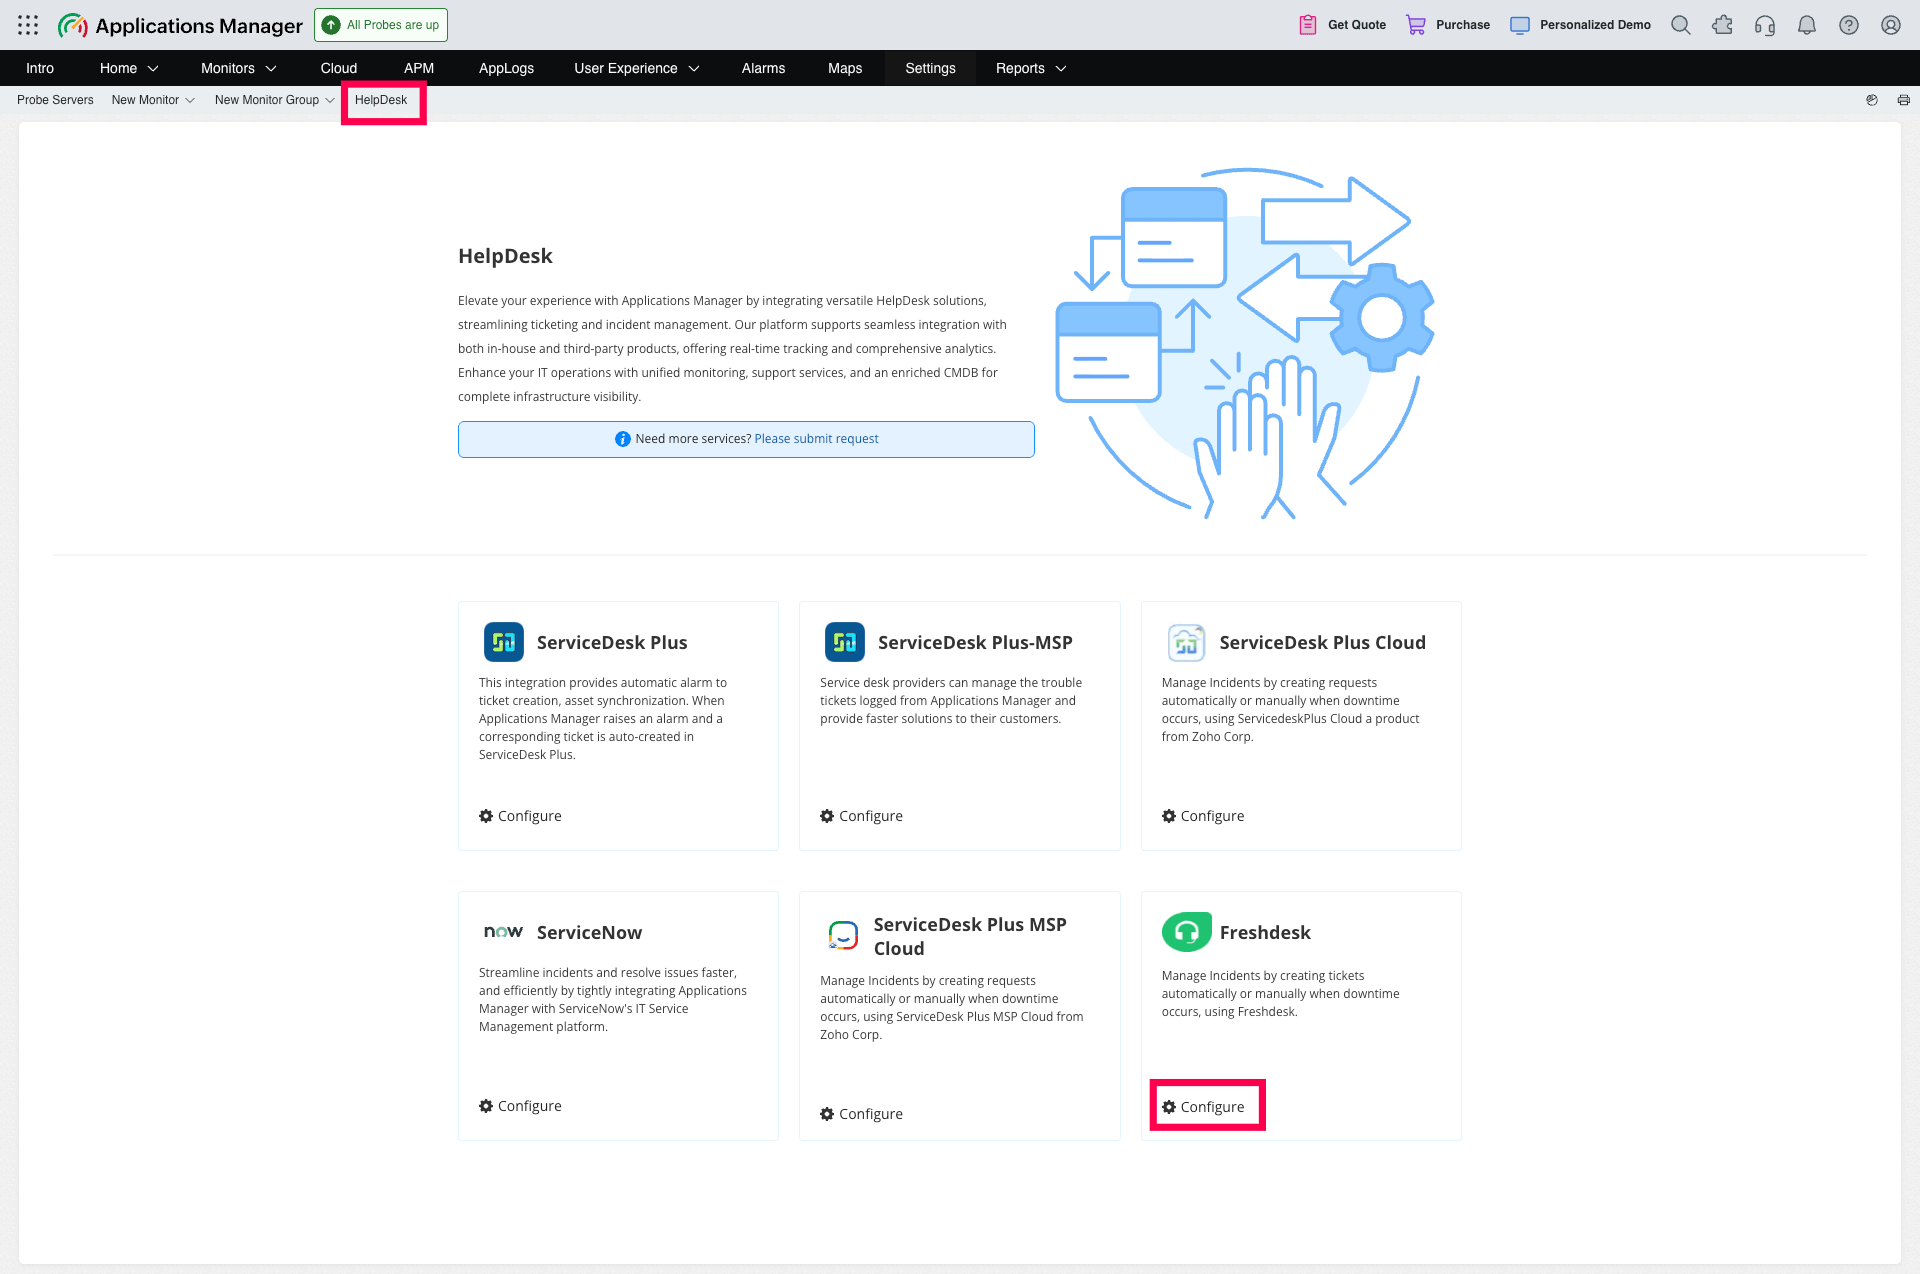Image resolution: width=1920 pixels, height=1274 pixels.
Task: Click the ServiceDesk Plus MSP Cloud title
Action: tap(970, 937)
